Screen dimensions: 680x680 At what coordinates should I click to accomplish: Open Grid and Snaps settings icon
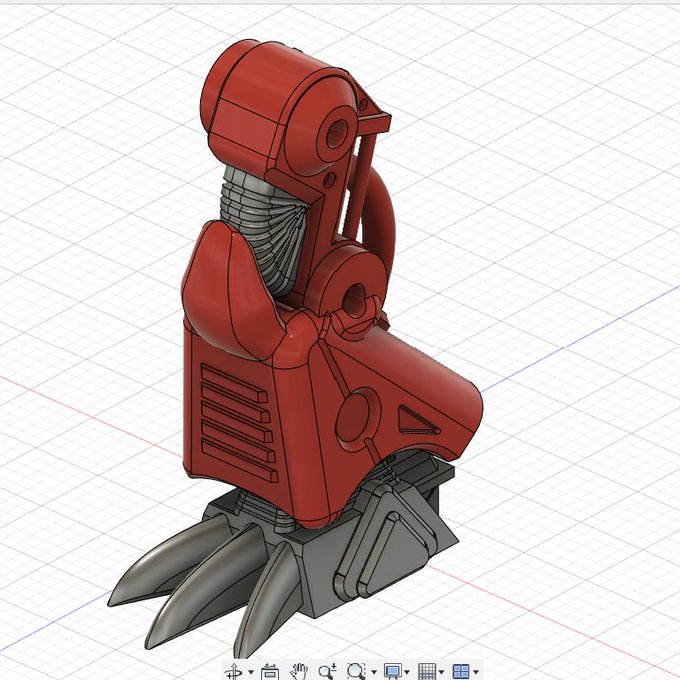pos(427,672)
